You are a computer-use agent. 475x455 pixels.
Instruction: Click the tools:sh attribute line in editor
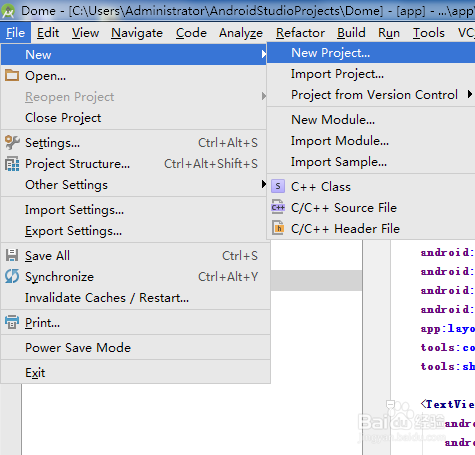[x=448, y=367]
